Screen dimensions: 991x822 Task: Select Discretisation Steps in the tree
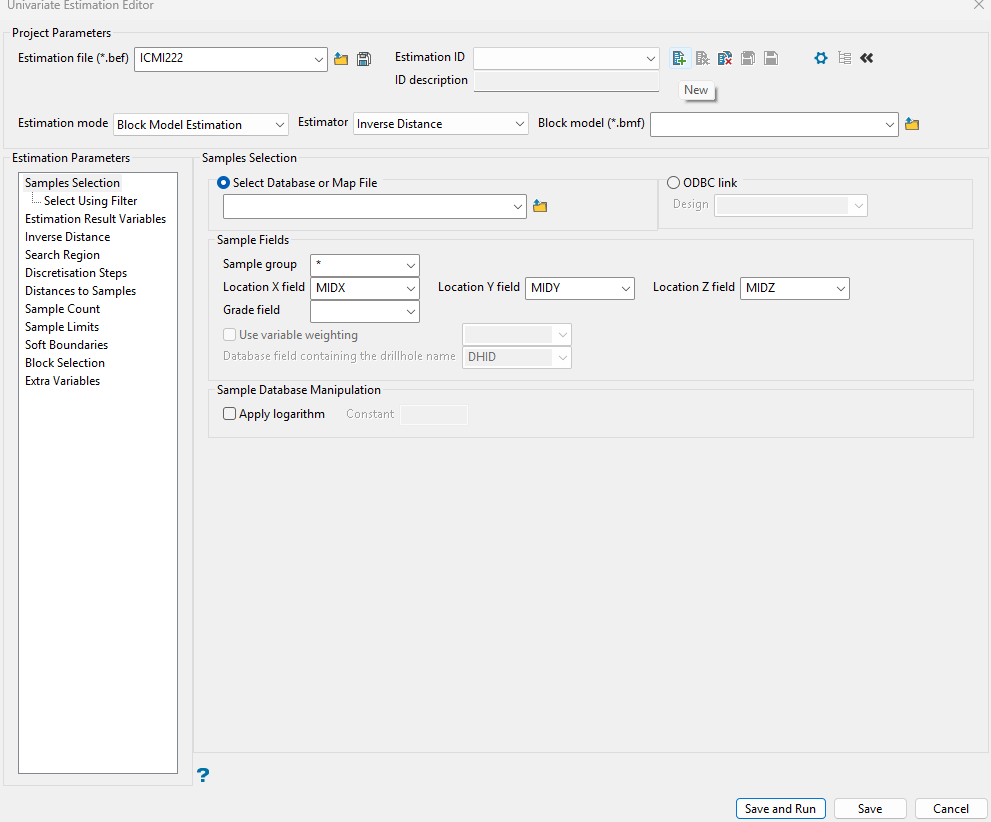pyautogui.click(x=76, y=273)
